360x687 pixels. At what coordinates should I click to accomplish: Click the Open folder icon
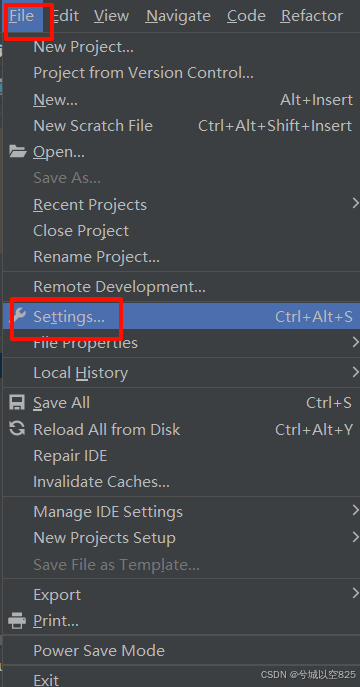click(17, 152)
